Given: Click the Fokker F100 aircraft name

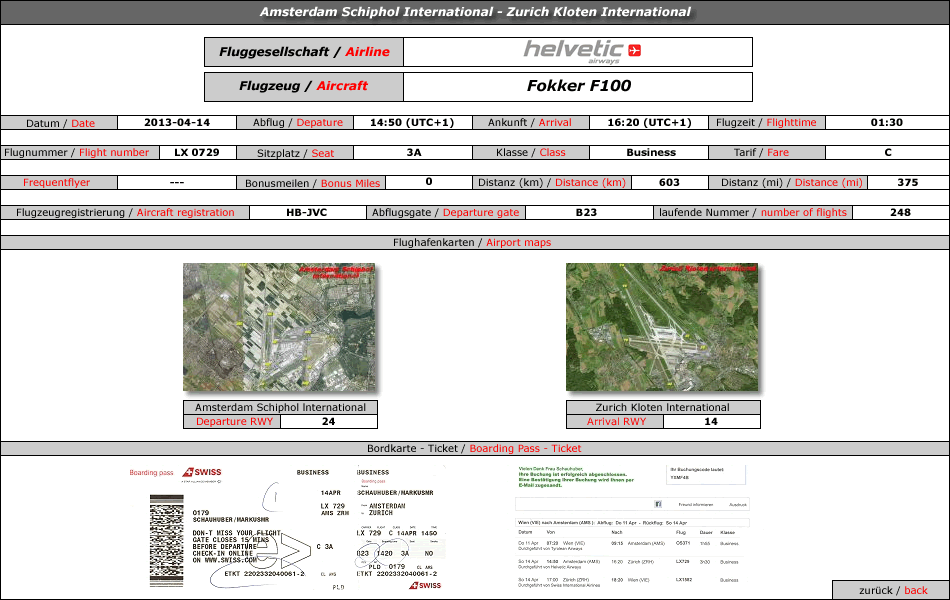Looking at the screenshot, I should [579, 86].
